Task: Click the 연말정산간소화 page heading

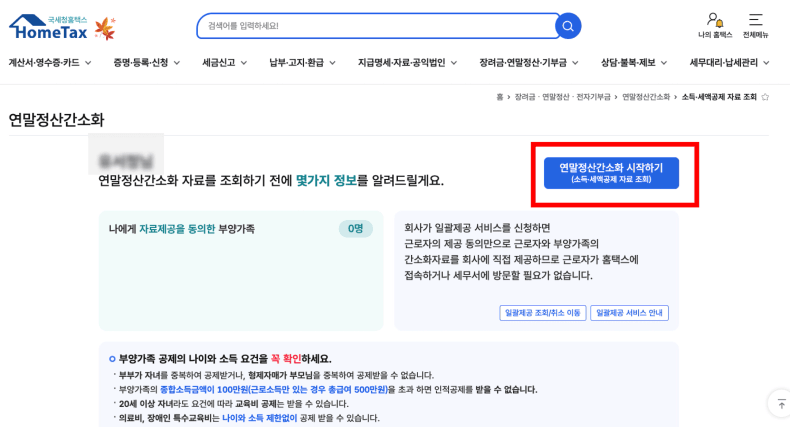Action: (56, 120)
